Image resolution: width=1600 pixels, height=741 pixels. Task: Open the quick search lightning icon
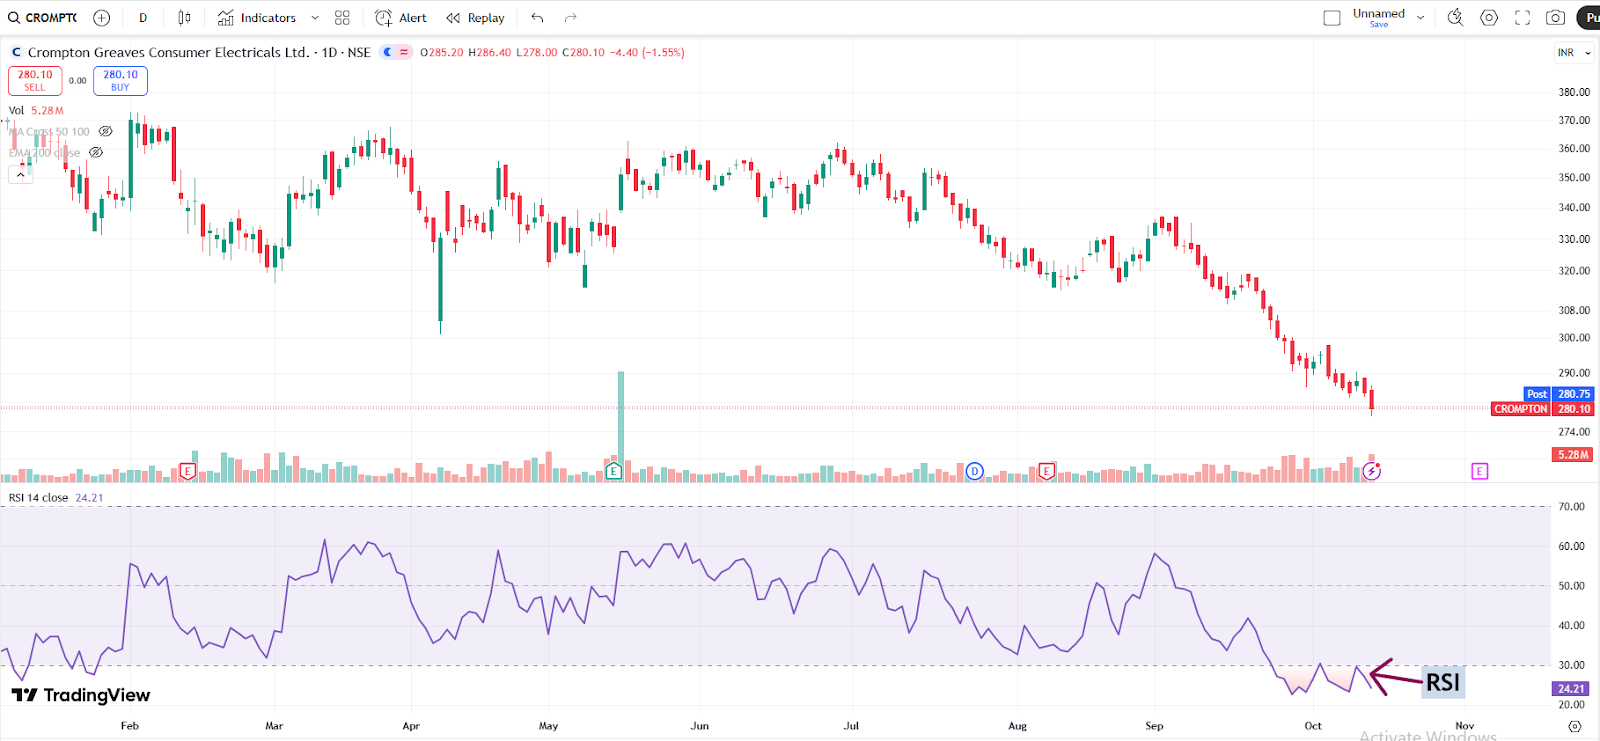pyautogui.click(x=1455, y=18)
